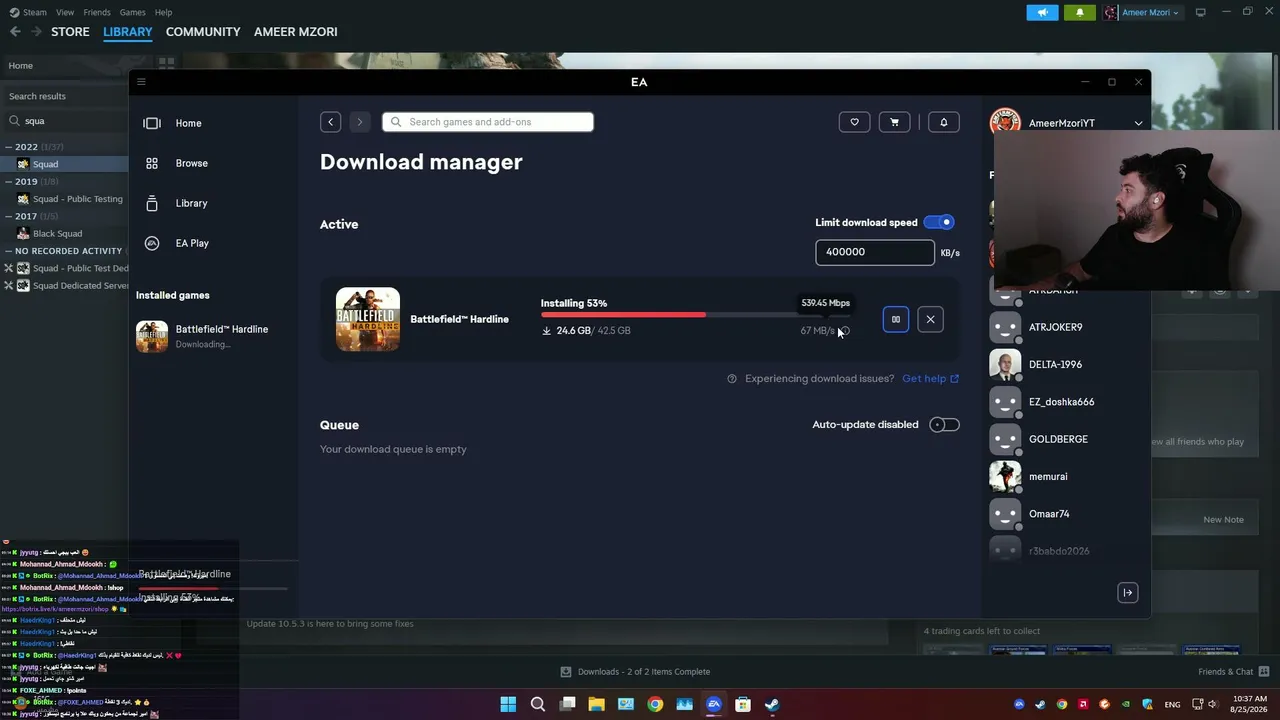Screen dimensions: 1280x720
Task: Collapse the EA friends panel
Action: tap(1127, 593)
